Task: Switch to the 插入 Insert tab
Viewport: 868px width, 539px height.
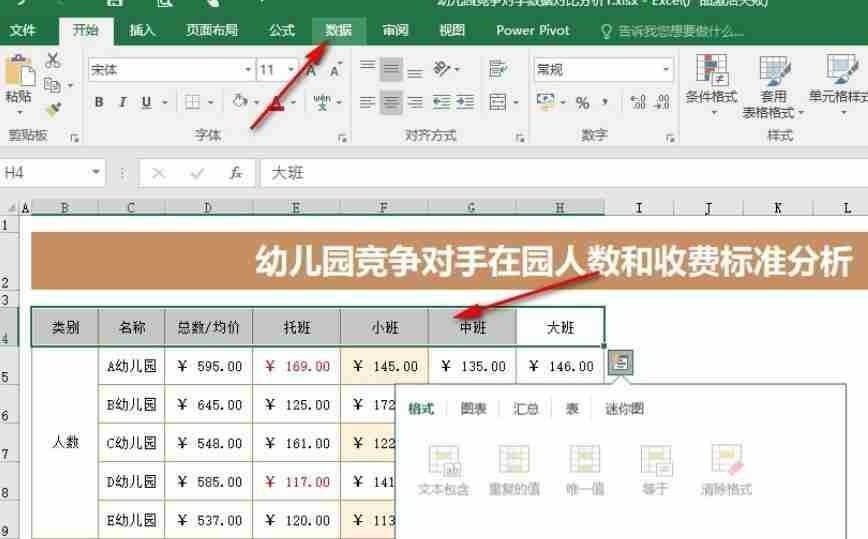Action: click(x=142, y=30)
